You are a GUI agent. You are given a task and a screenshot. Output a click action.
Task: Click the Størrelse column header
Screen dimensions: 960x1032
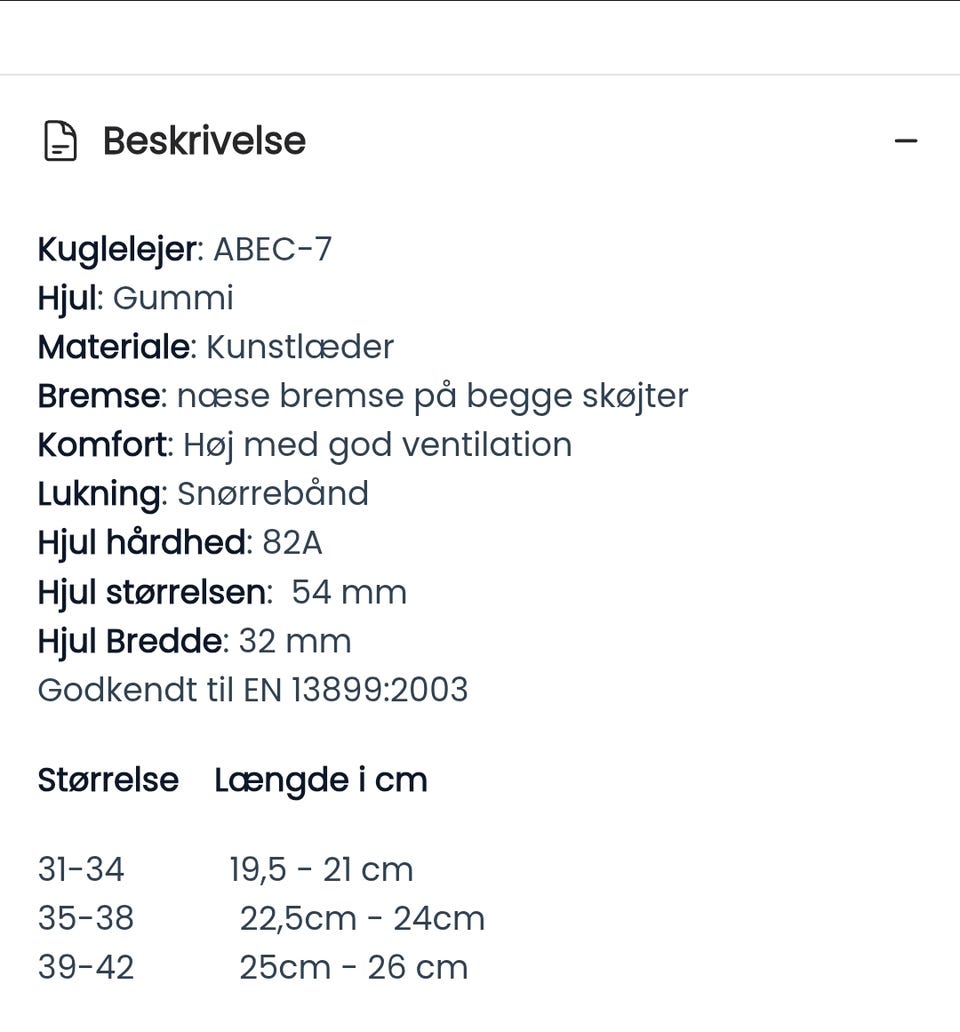(108, 780)
